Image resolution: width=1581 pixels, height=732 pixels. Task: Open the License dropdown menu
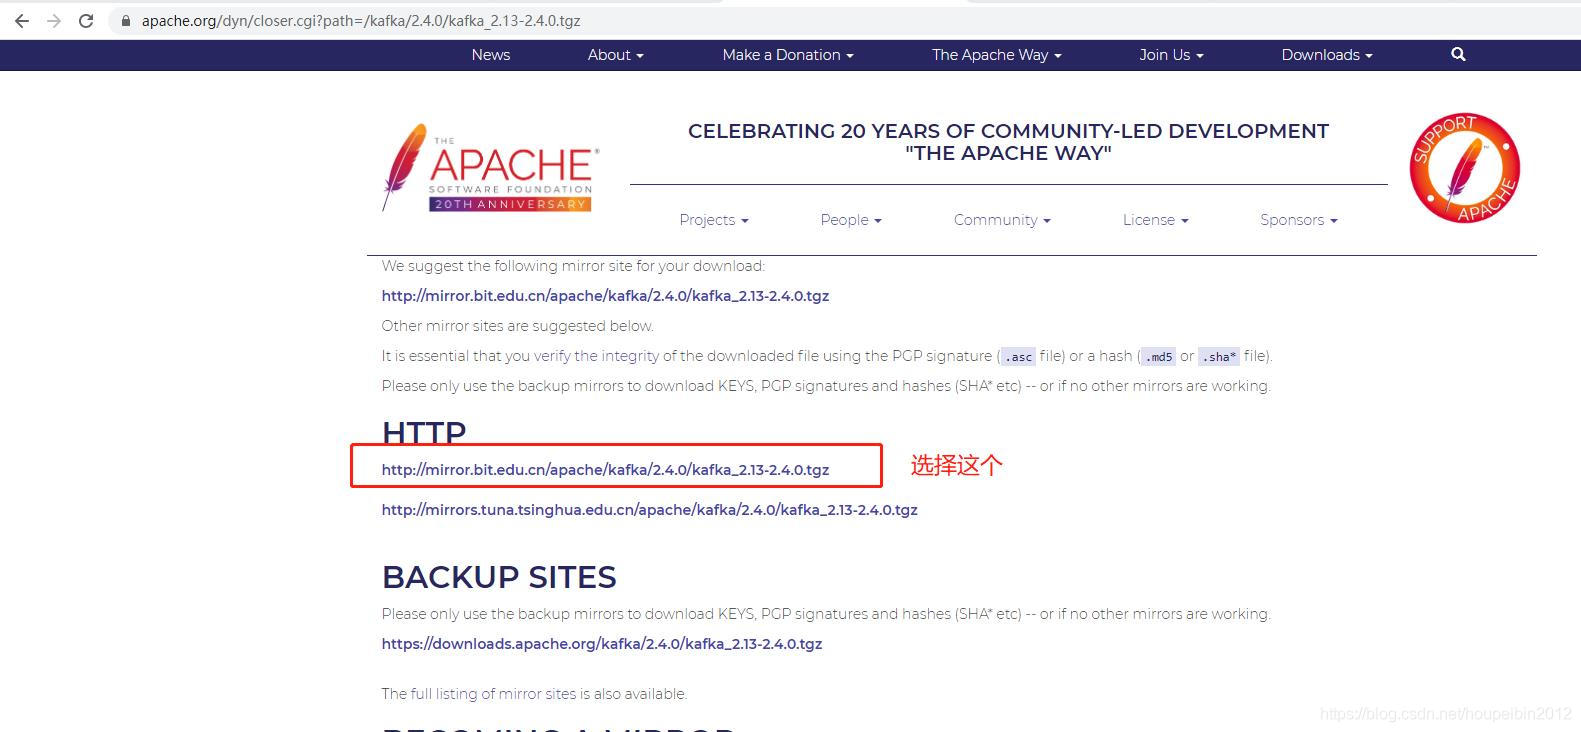pyautogui.click(x=1155, y=220)
